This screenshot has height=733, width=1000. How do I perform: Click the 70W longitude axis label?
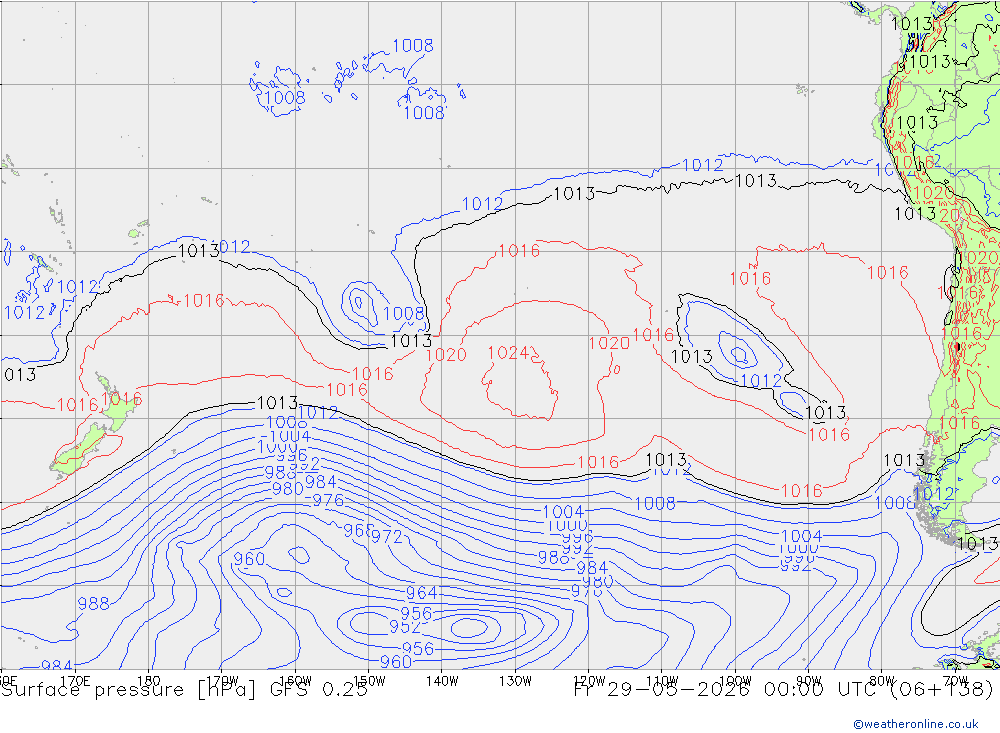[x=955, y=681]
